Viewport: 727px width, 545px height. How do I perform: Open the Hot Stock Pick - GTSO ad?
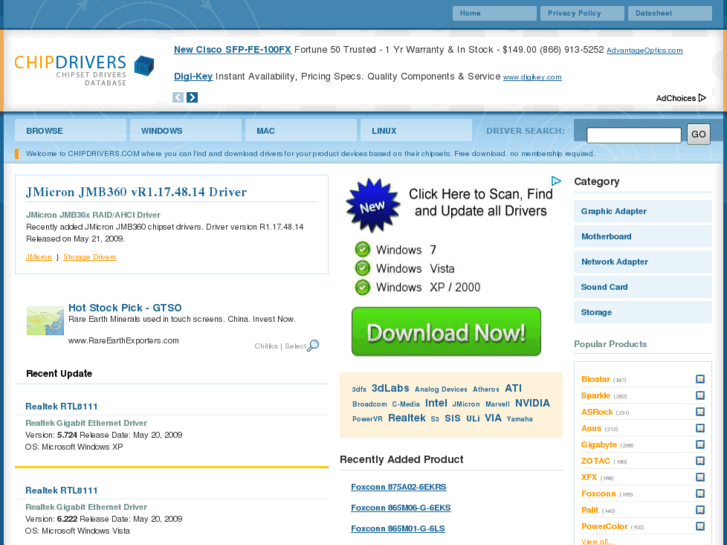click(125, 308)
